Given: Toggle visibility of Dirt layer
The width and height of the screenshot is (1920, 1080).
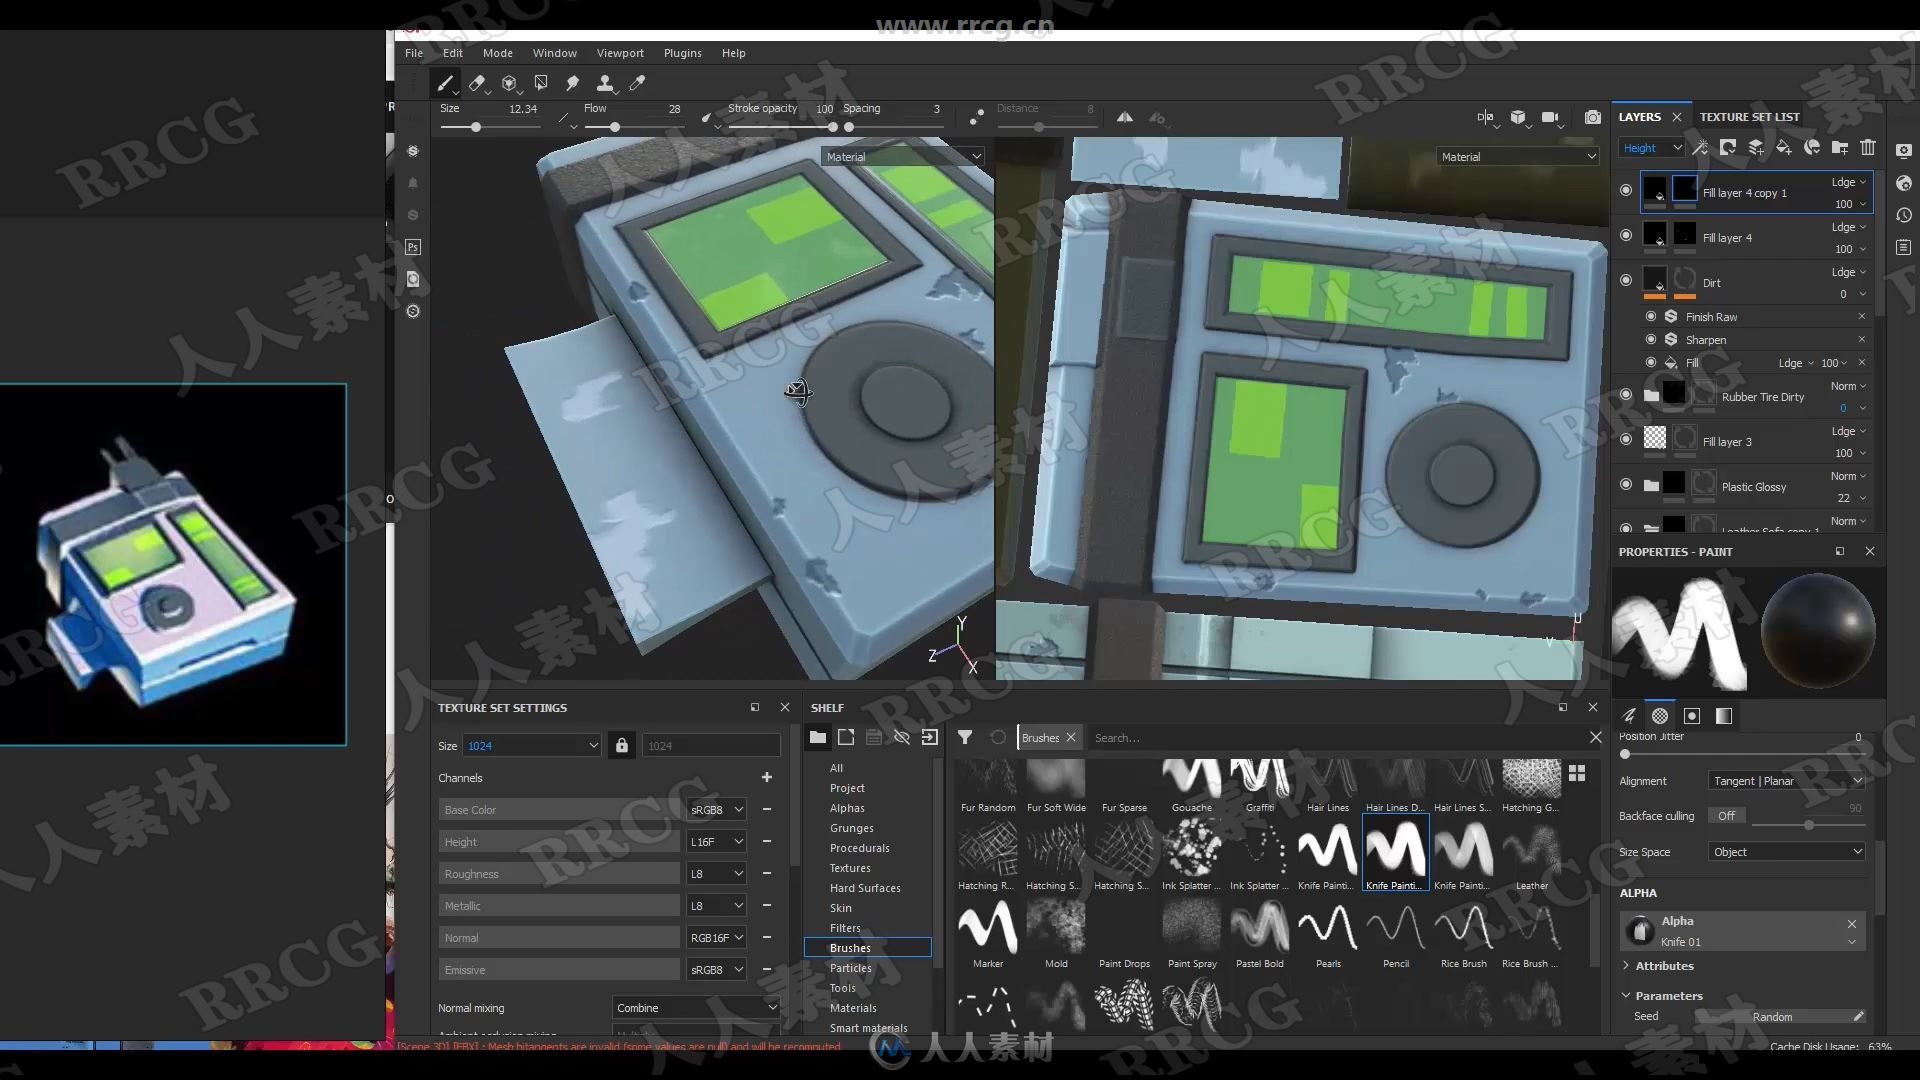Looking at the screenshot, I should pyautogui.click(x=1625, y=281).
